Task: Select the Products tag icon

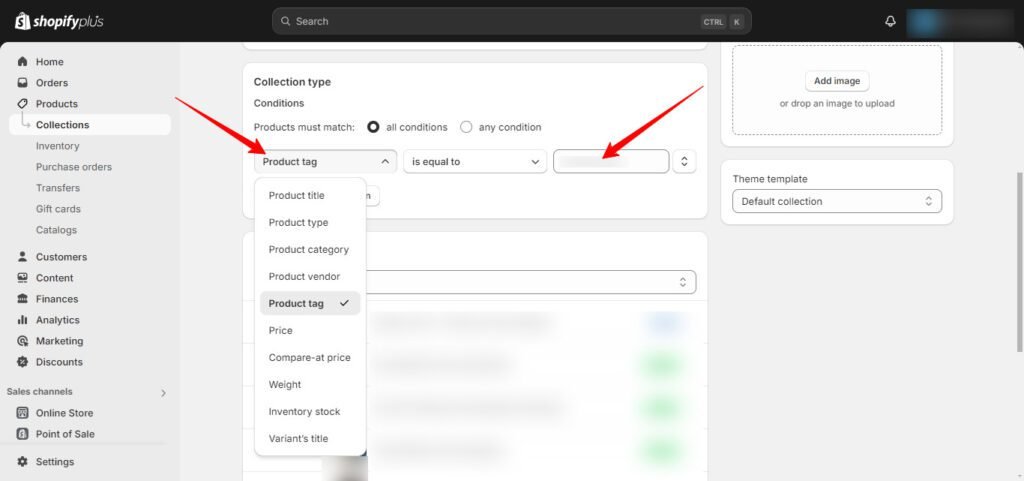Action: [x=23, y=104]
